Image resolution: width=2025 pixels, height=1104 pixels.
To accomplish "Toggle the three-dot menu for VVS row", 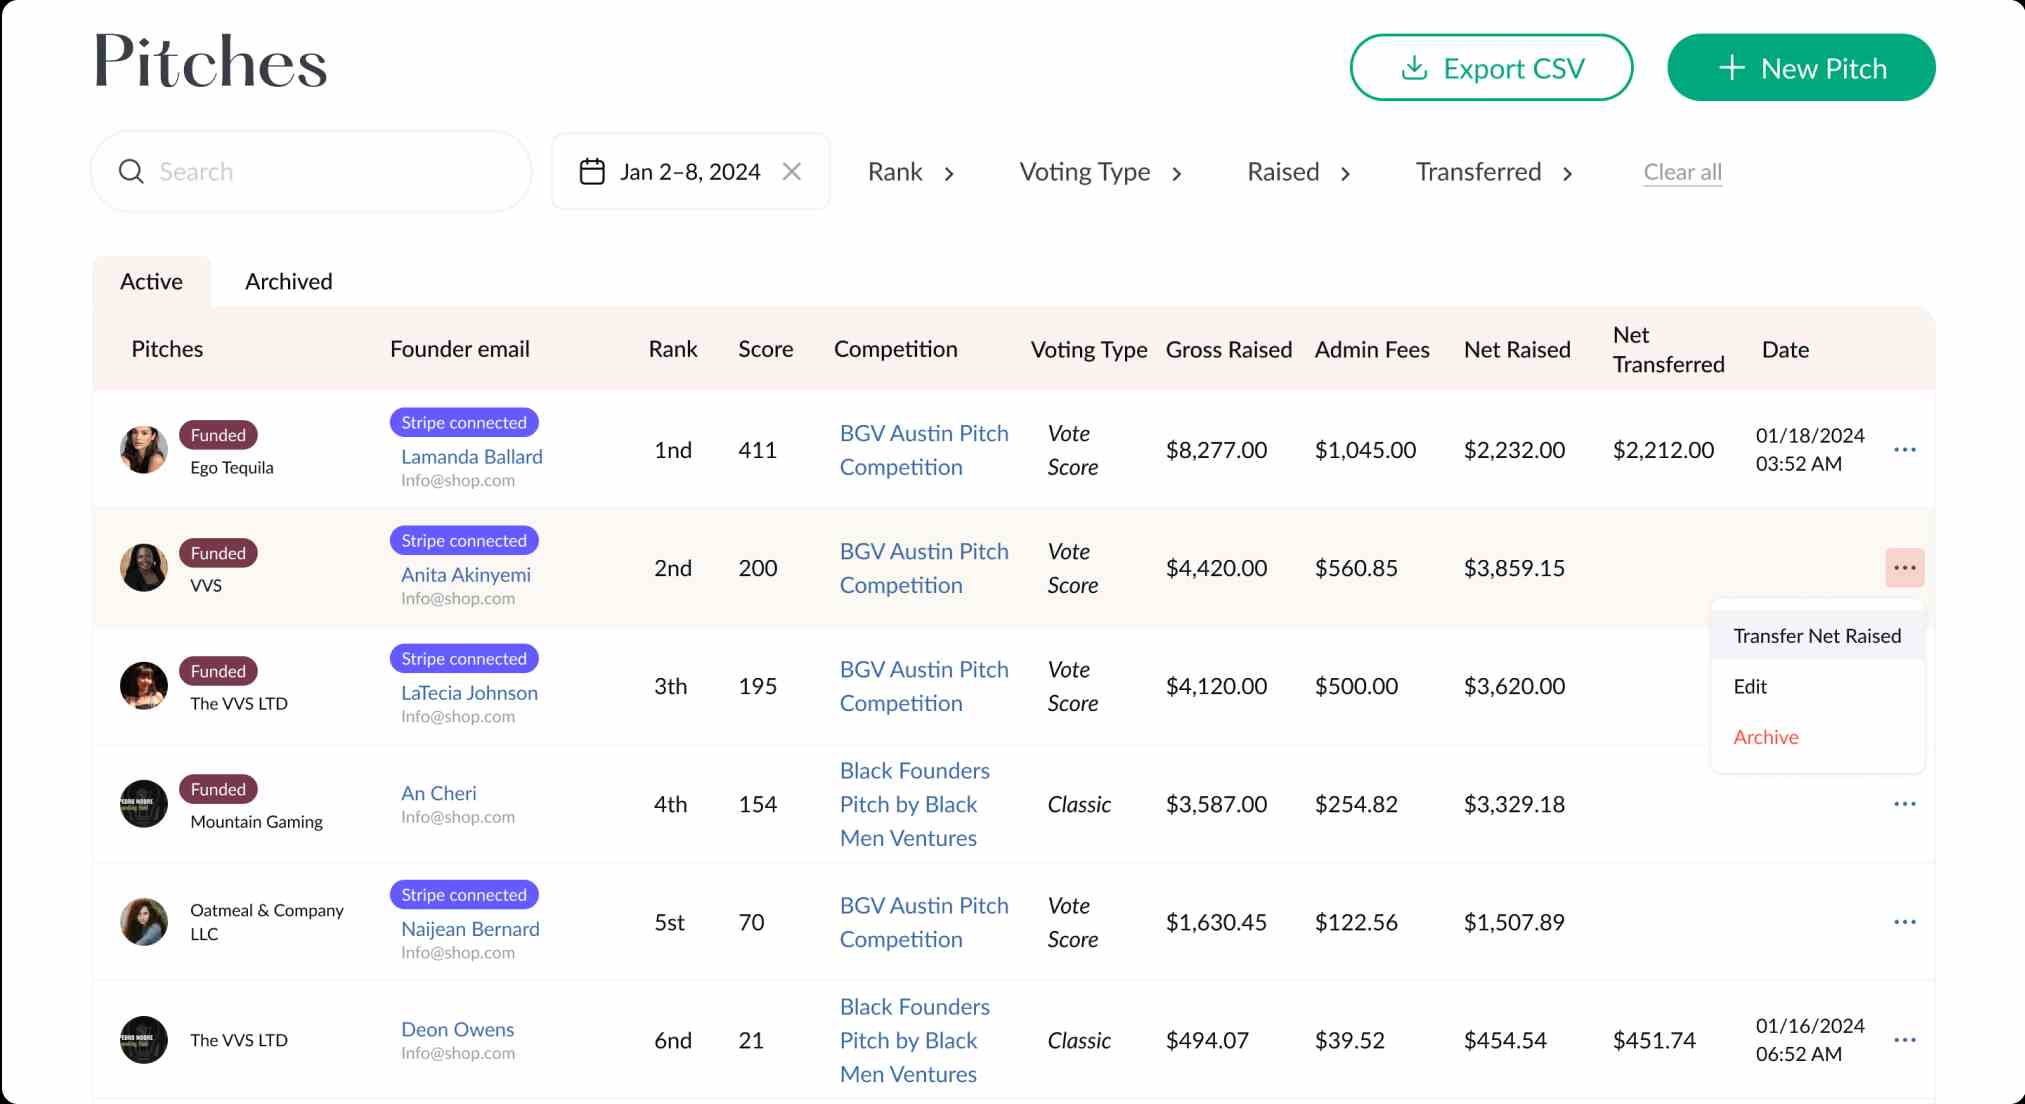I will [x=1904, y=568].
